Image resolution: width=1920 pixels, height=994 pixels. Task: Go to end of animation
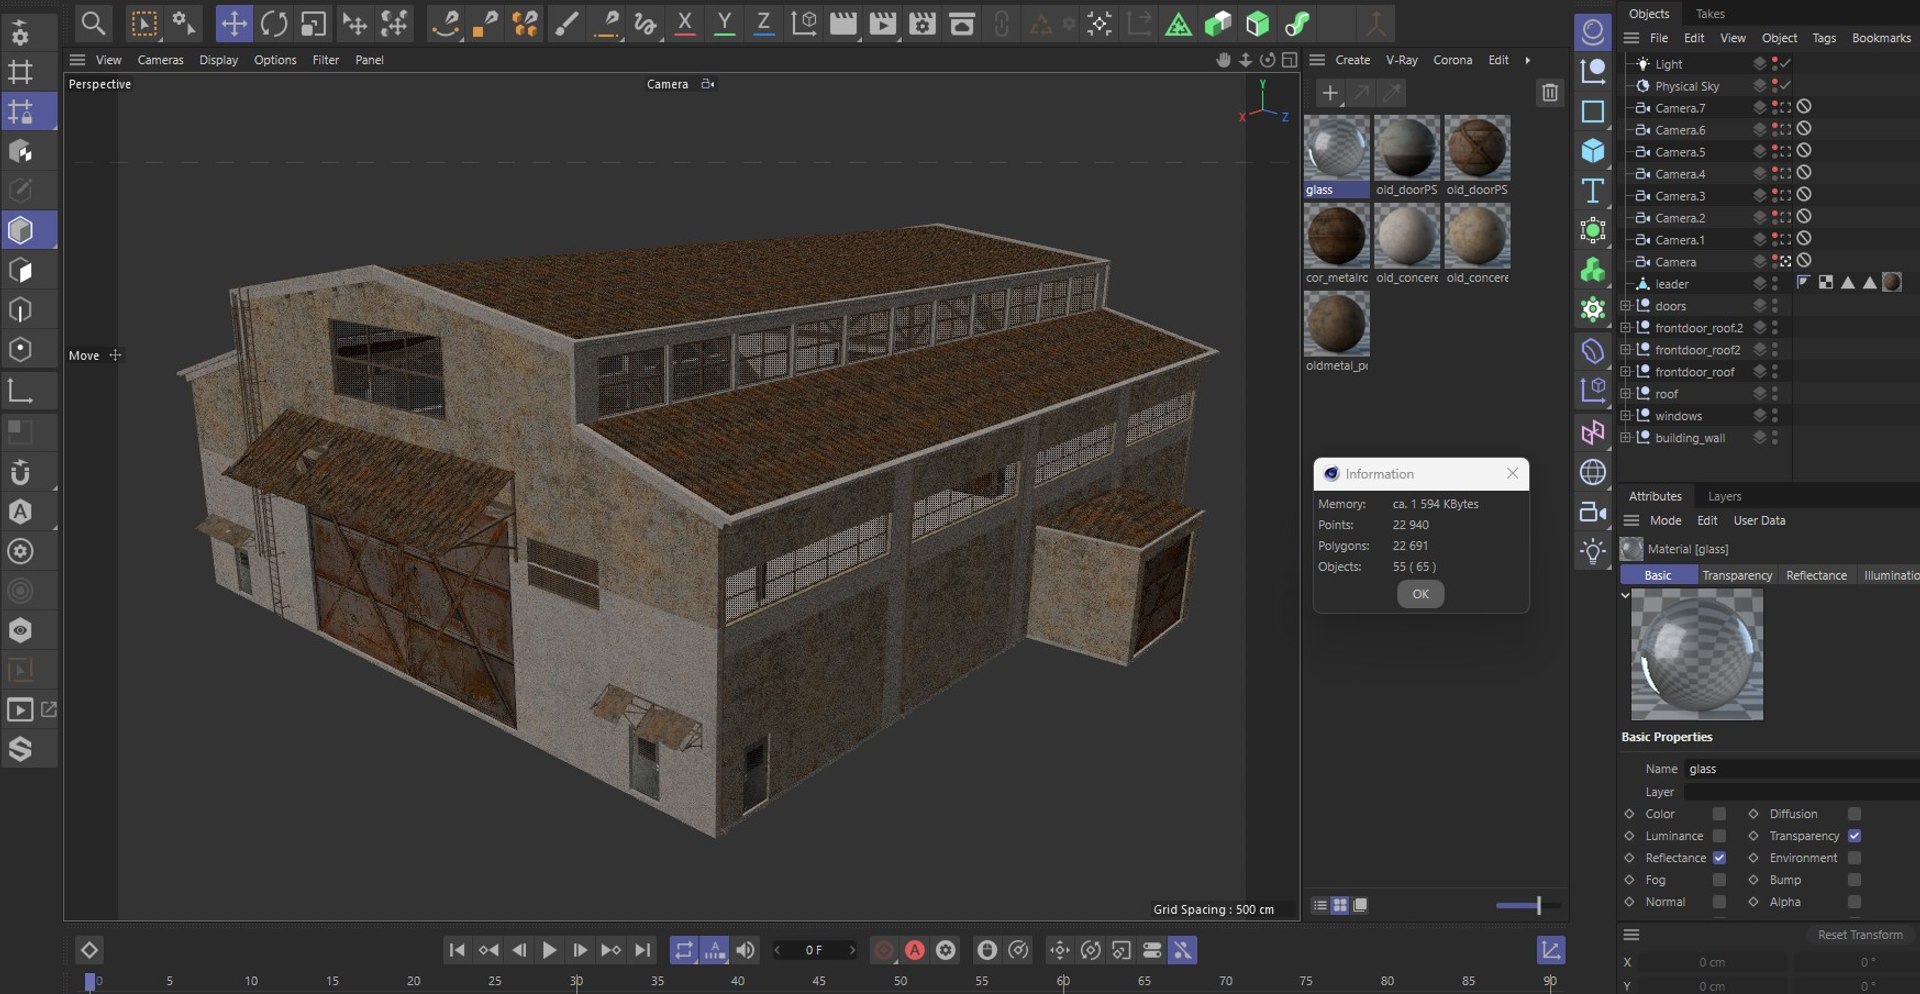coord(643,950)
